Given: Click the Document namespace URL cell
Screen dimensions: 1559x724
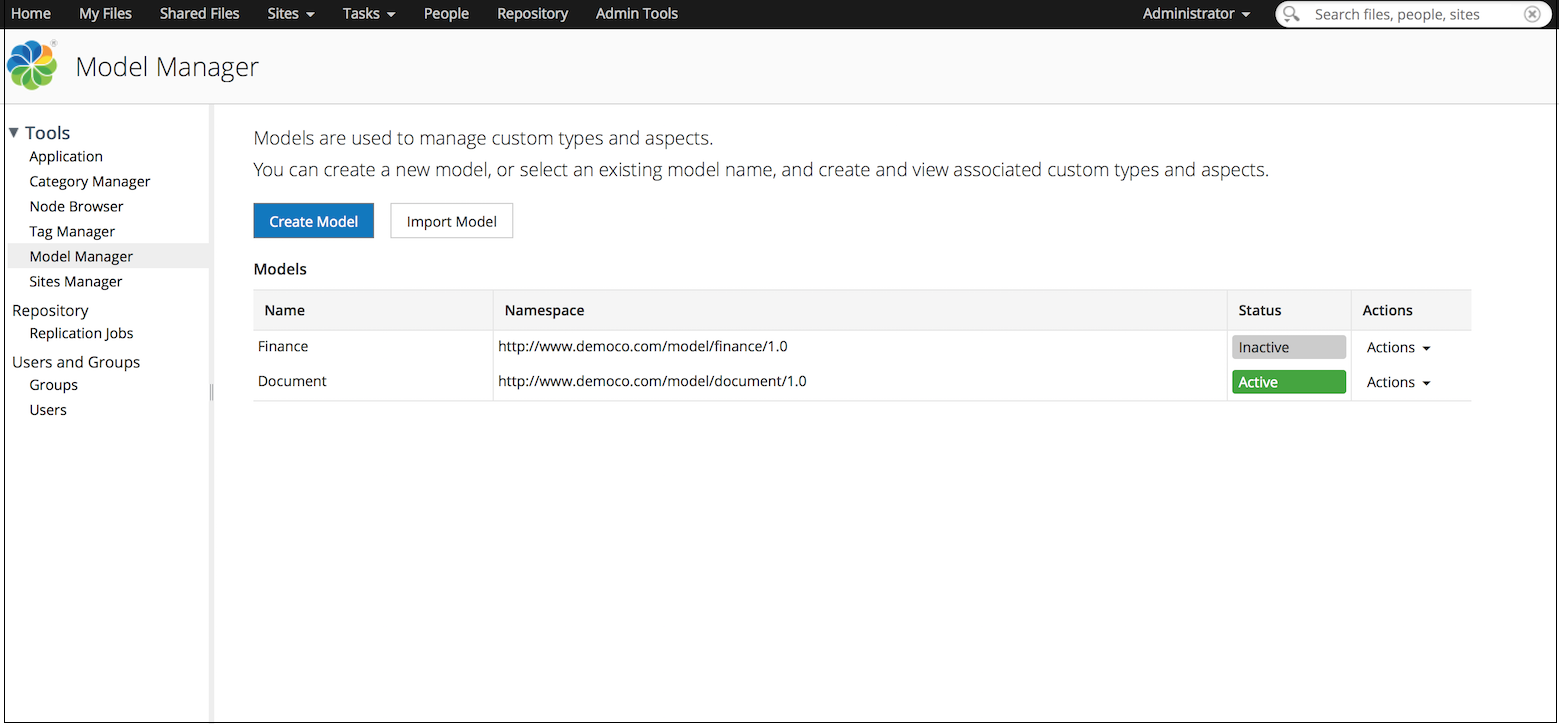Looking at the screenshot, I should [652, 382].
